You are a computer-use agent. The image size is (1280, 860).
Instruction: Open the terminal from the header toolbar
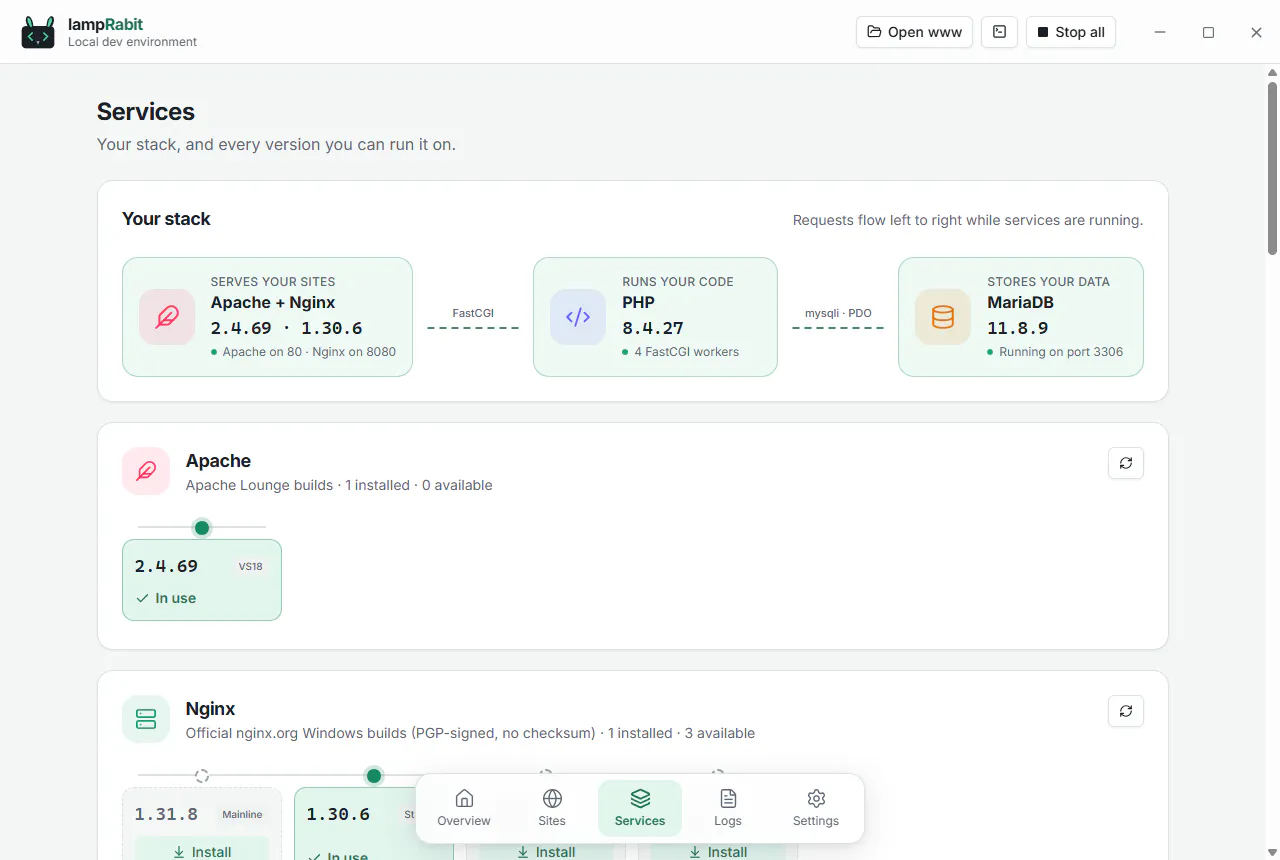[x=999, y=32]
